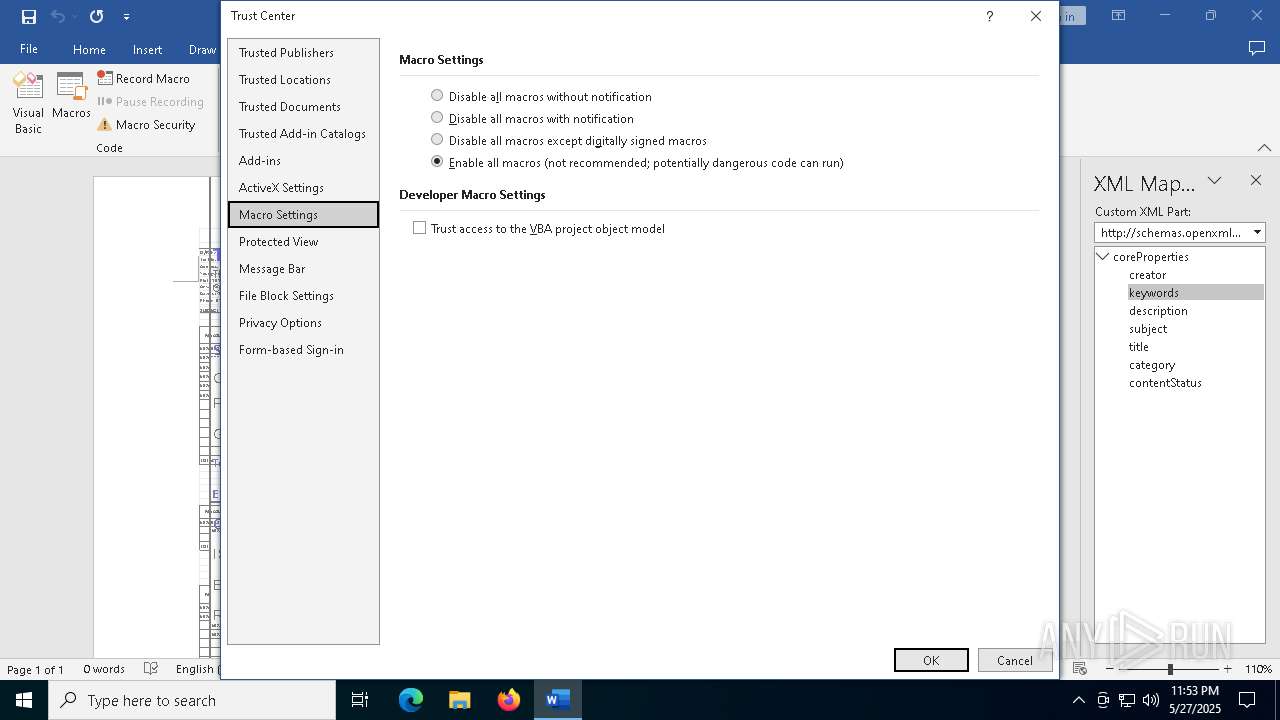Viewport: 1280px width, 720px height.
Task: Click the 110% zoom level
Action: (1258, 669)
